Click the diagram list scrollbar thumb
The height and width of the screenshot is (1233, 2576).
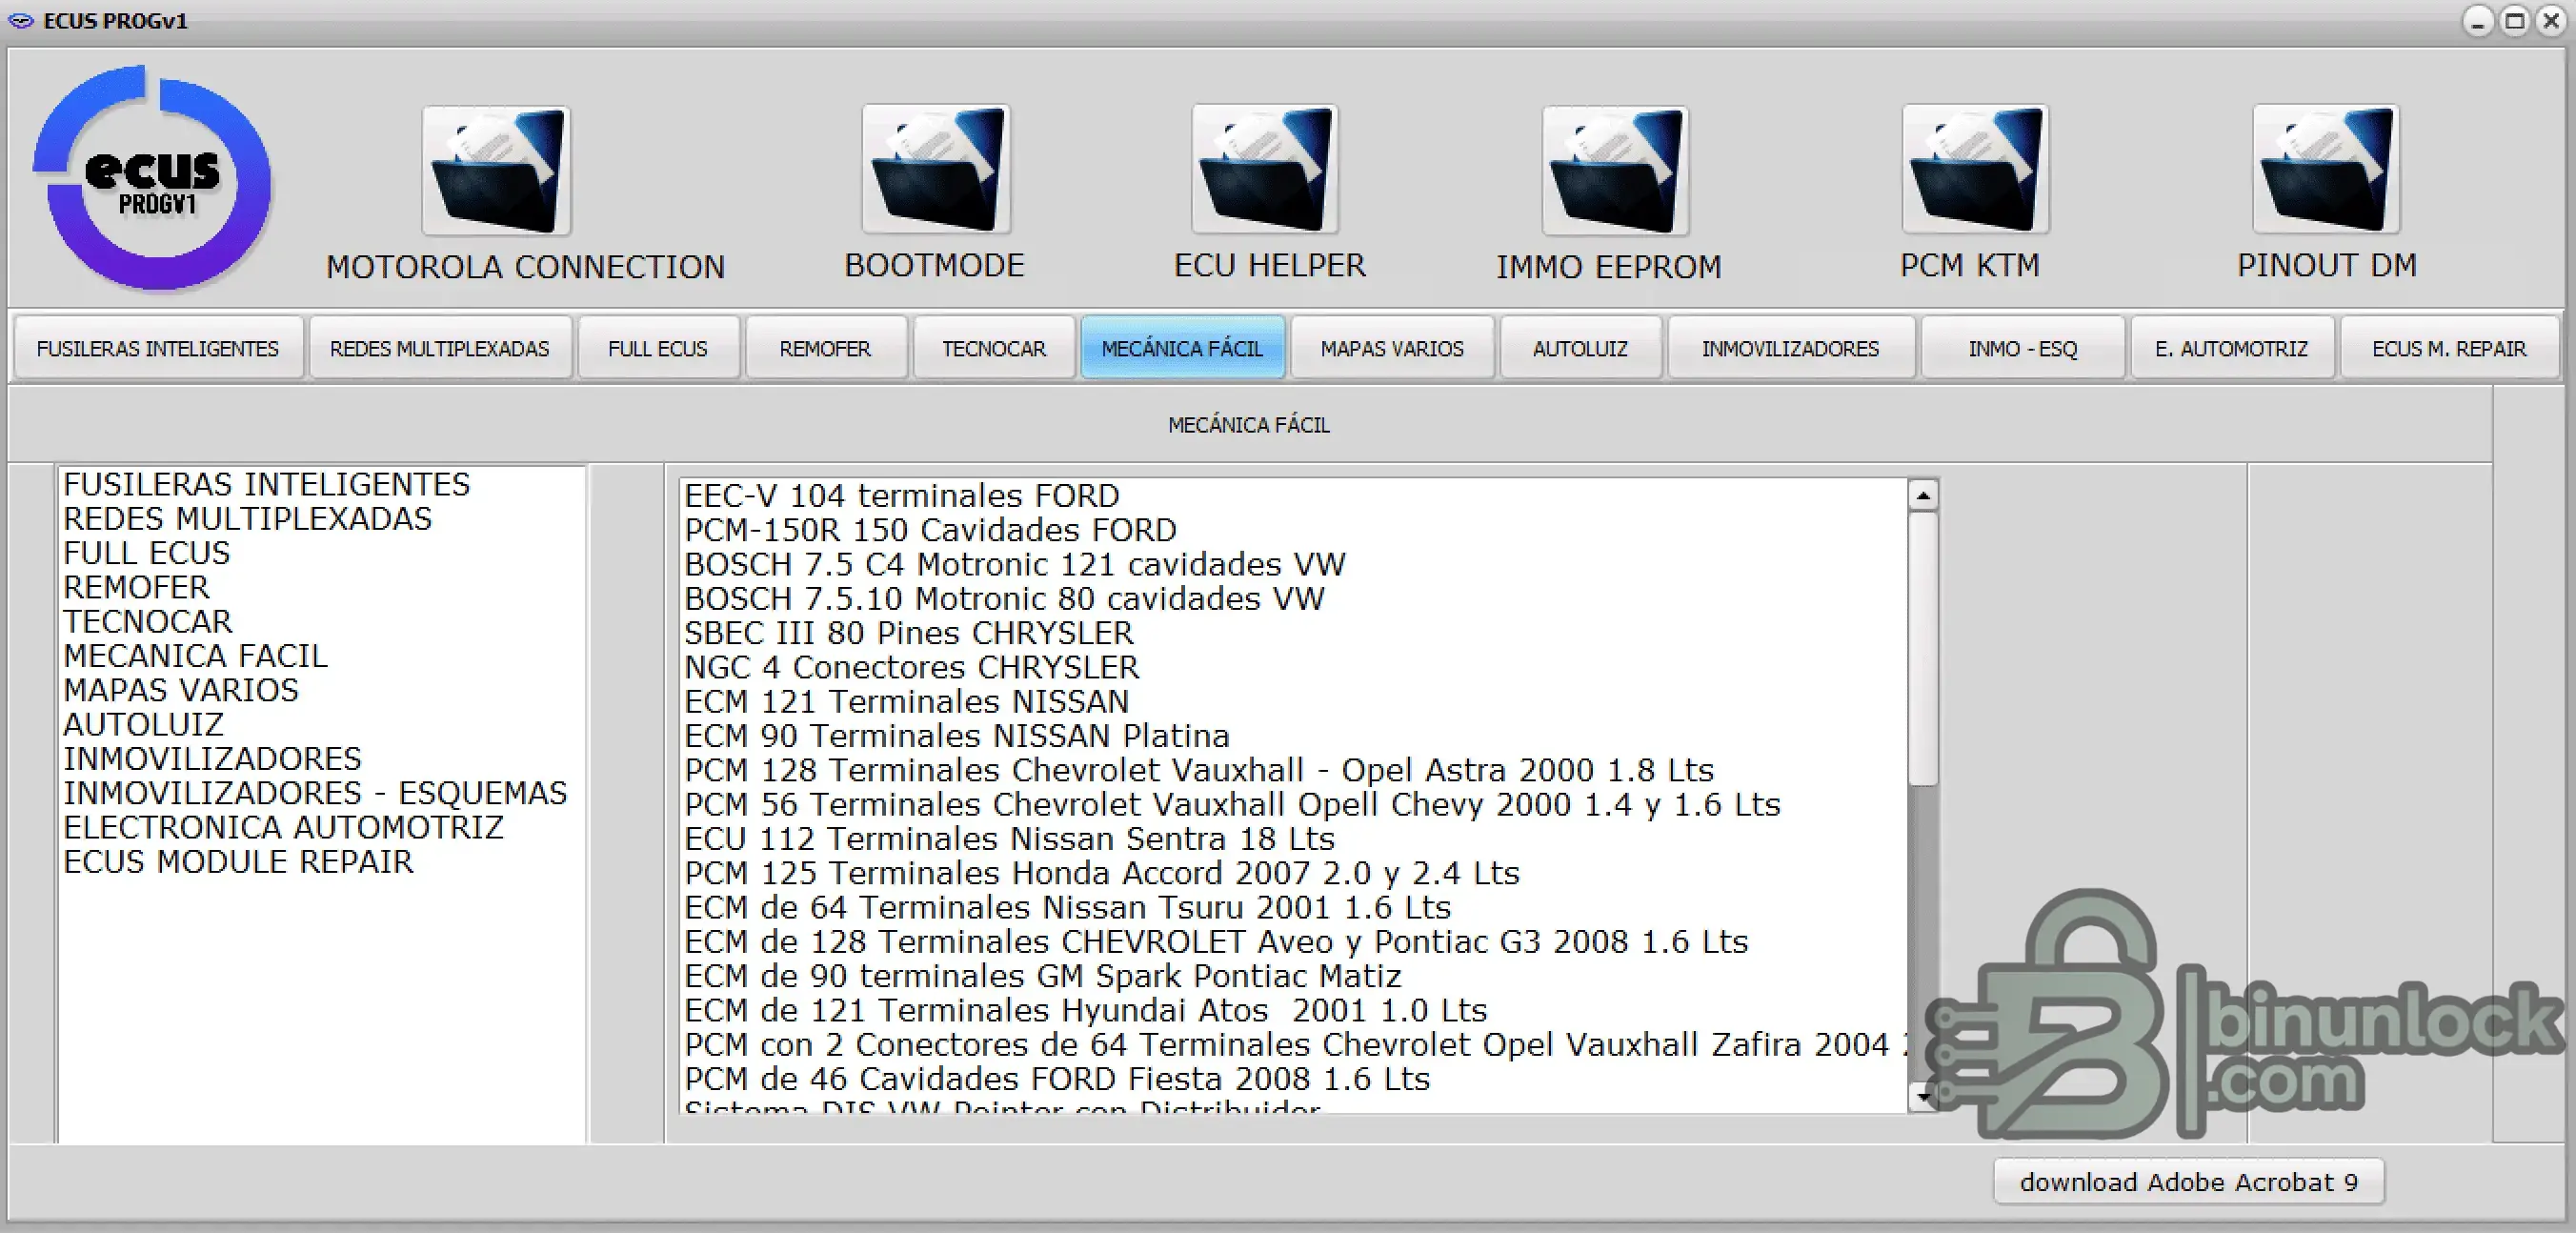[x=1923, y=649]
